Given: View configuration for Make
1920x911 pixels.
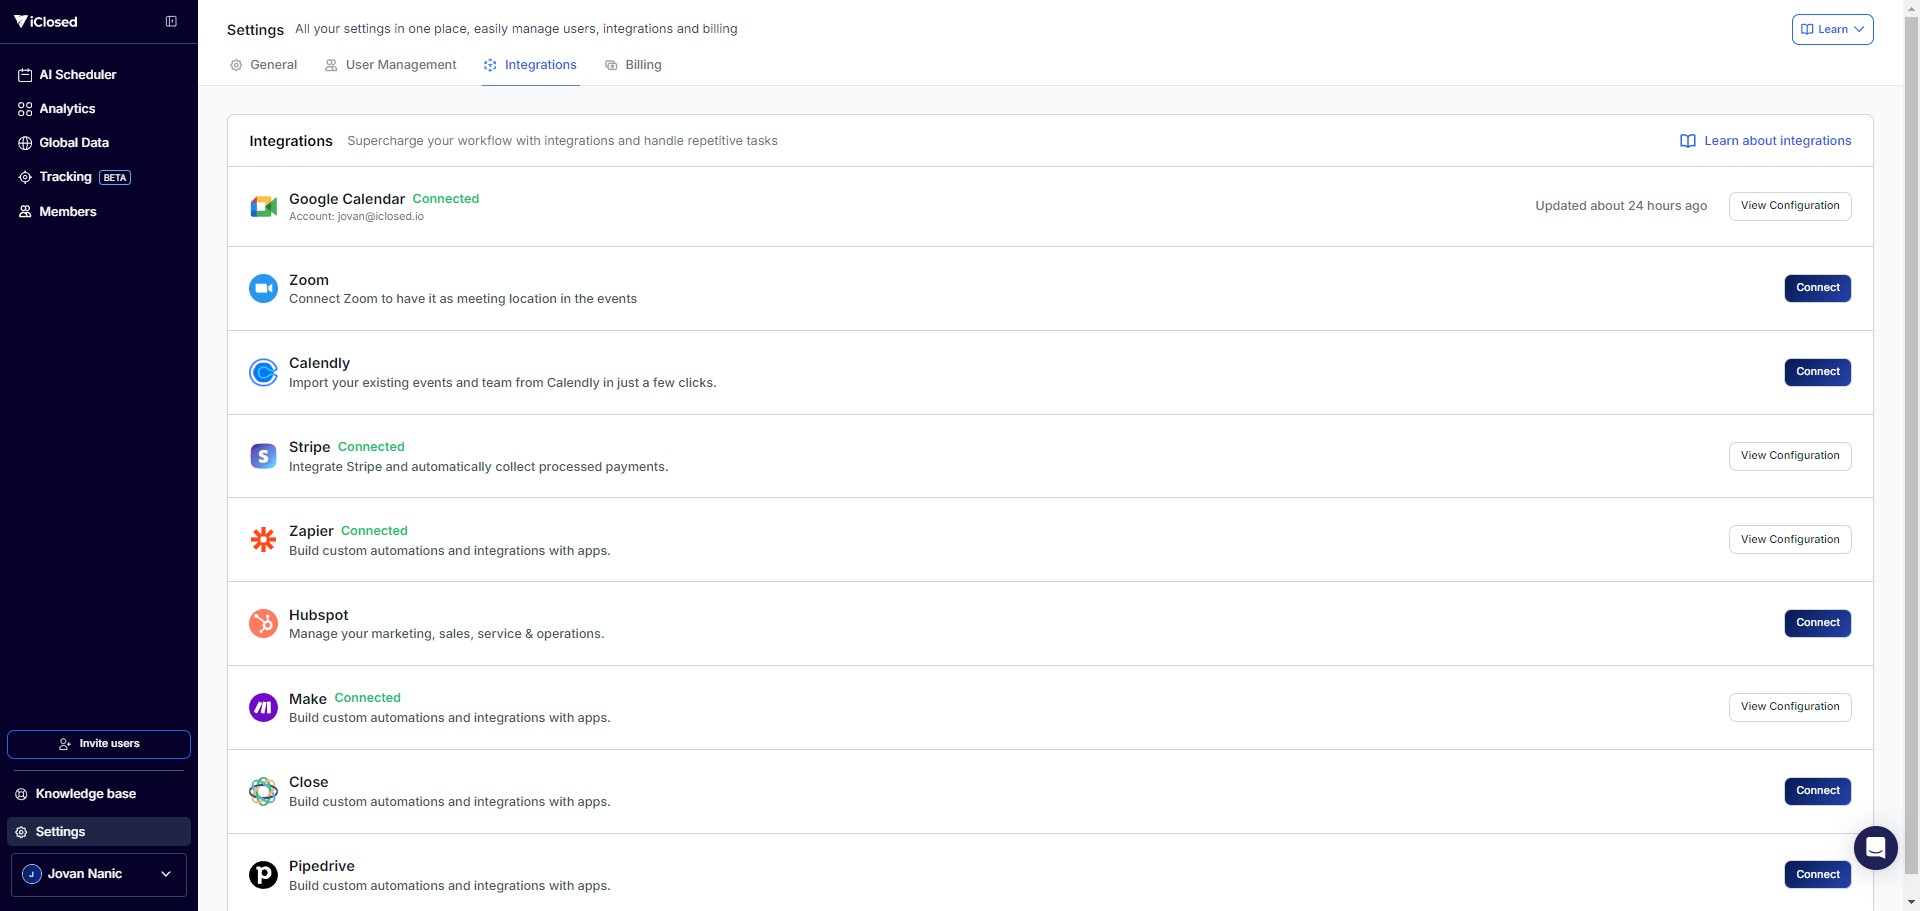Looking at the screenshot, I should pos(1790,707).
